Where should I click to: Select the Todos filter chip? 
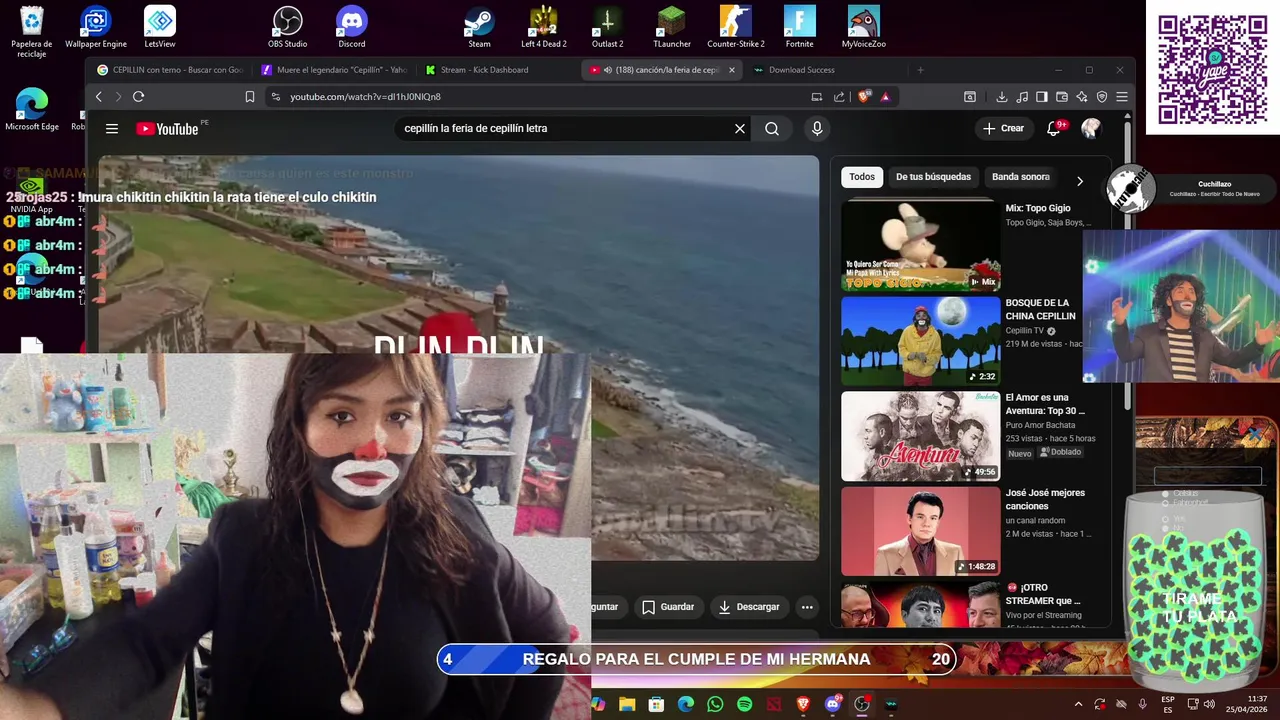point(862,177)
